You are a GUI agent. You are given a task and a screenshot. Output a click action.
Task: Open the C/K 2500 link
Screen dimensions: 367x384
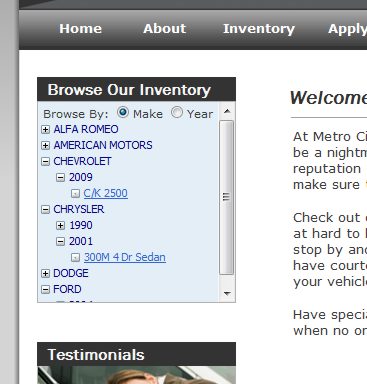pos(106,193)
